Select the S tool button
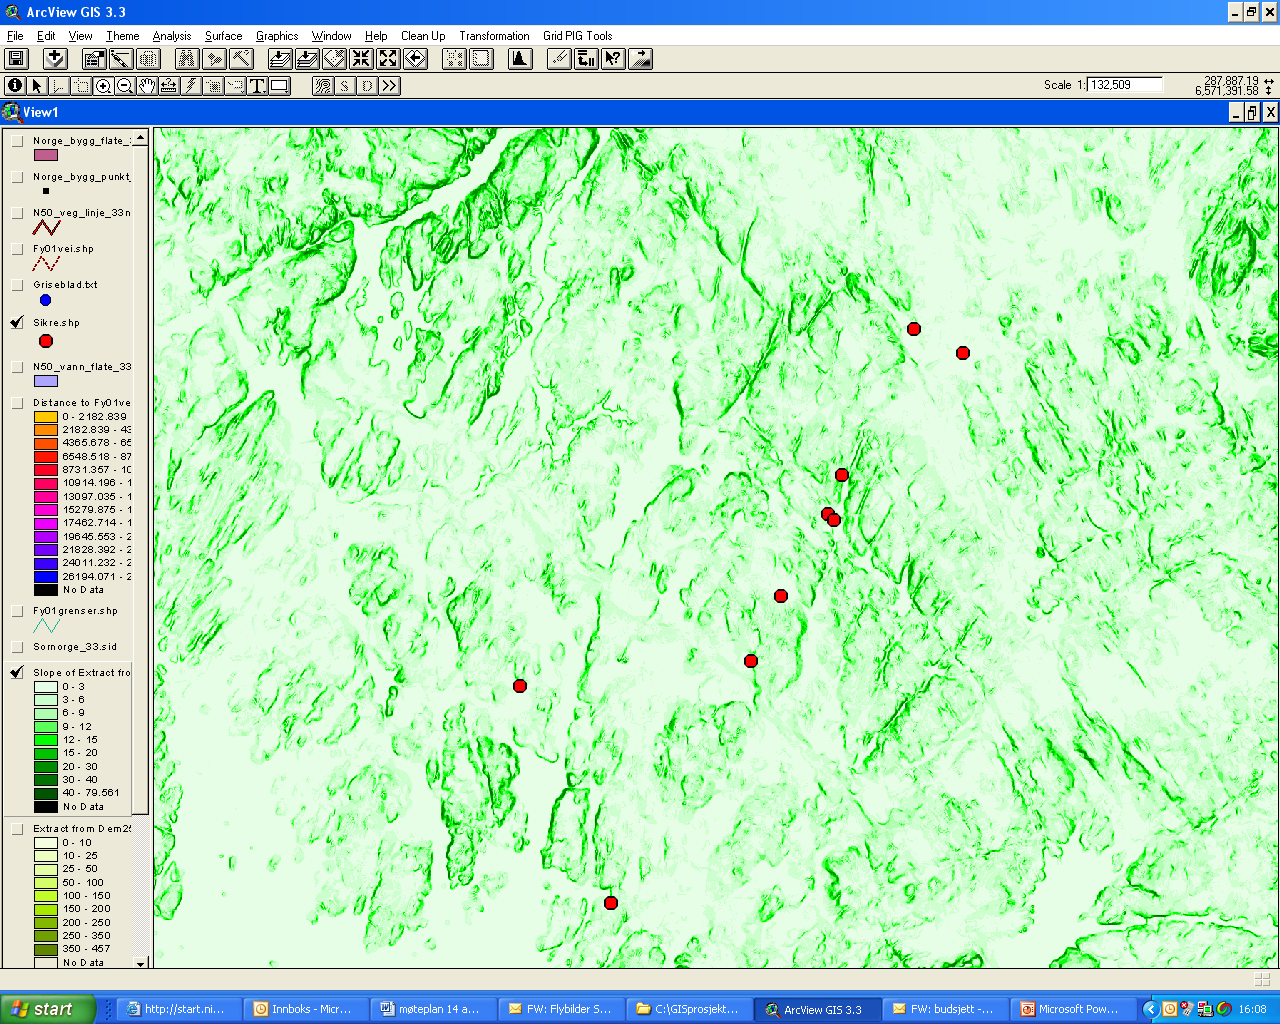Screen dimensions: 1280x1024 pyautogui.click(x=345, y=86)
